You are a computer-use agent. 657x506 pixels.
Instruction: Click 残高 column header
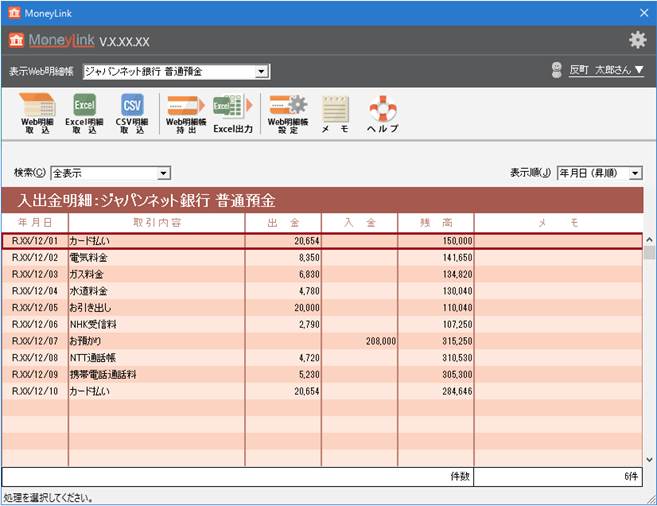tap(436, 223)
